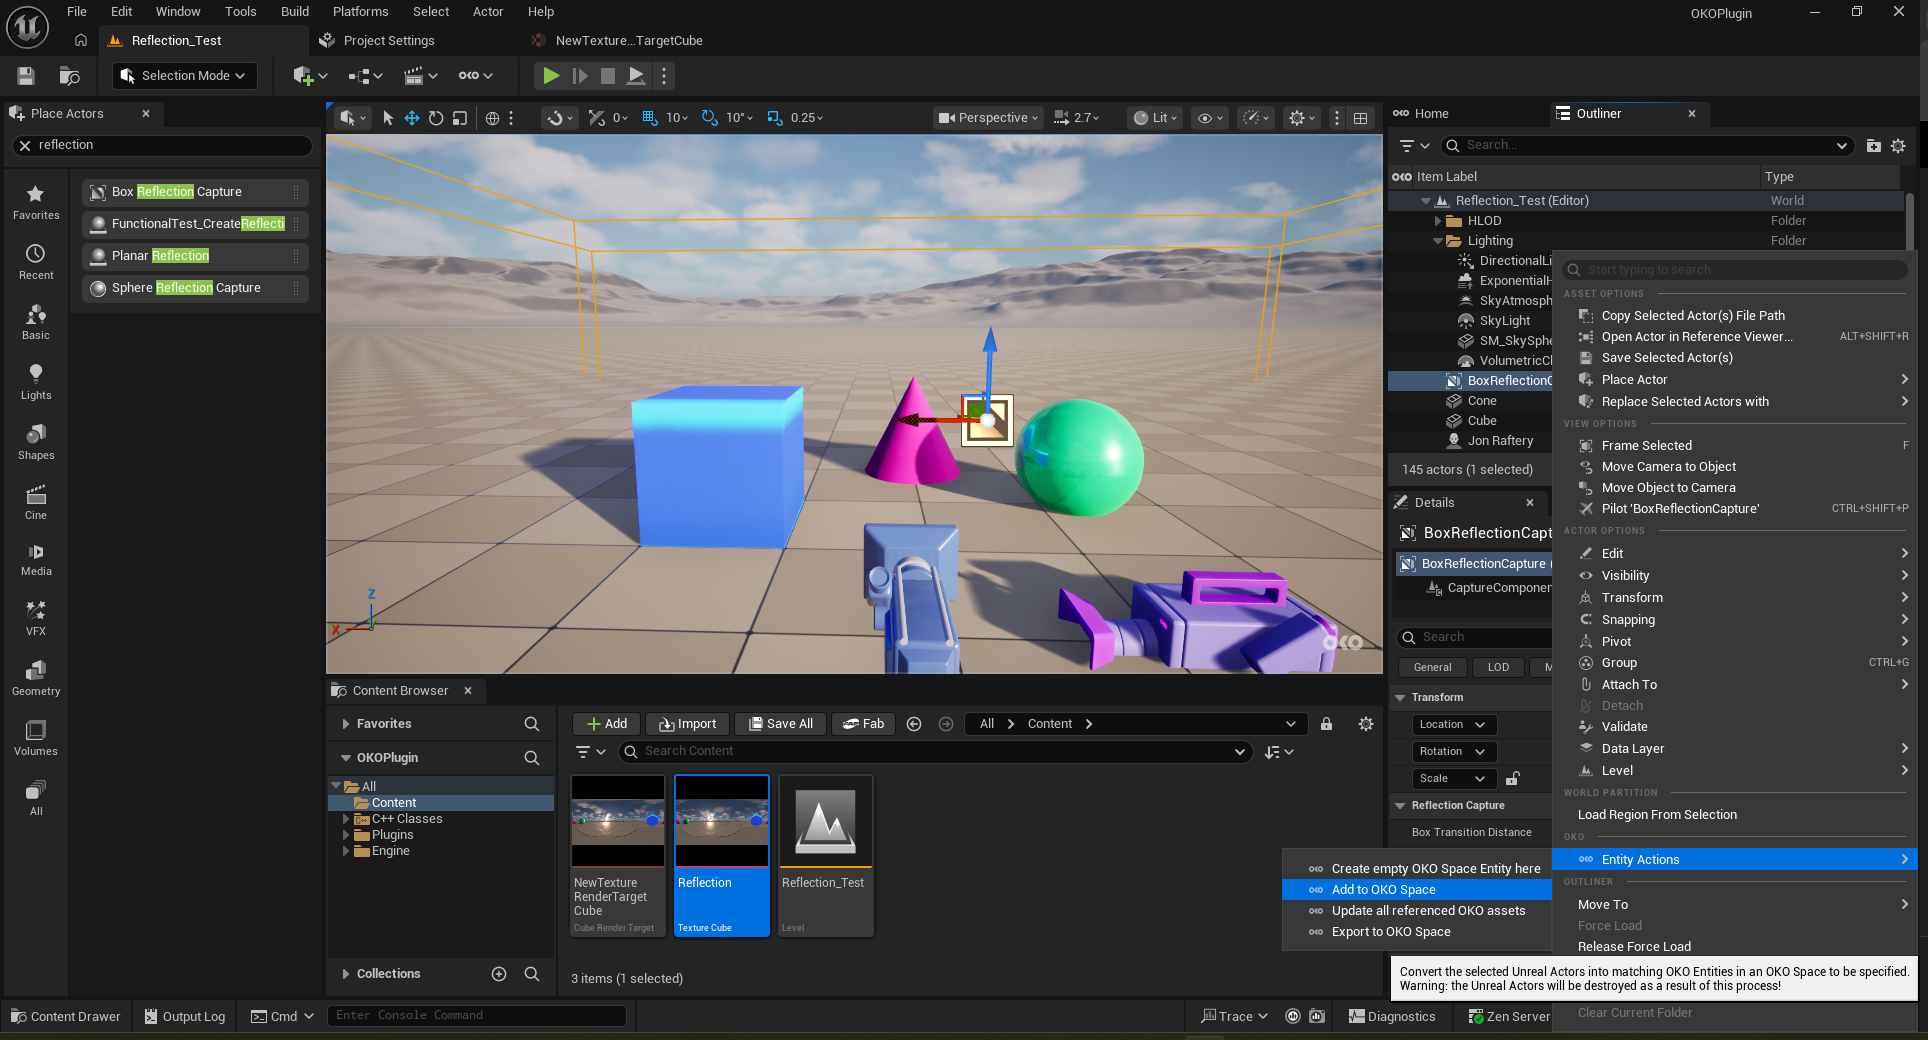This screenshot has width=1928, height=1040.
Task: Open the Cine category in Place Actors
Action: click(36, 502)
